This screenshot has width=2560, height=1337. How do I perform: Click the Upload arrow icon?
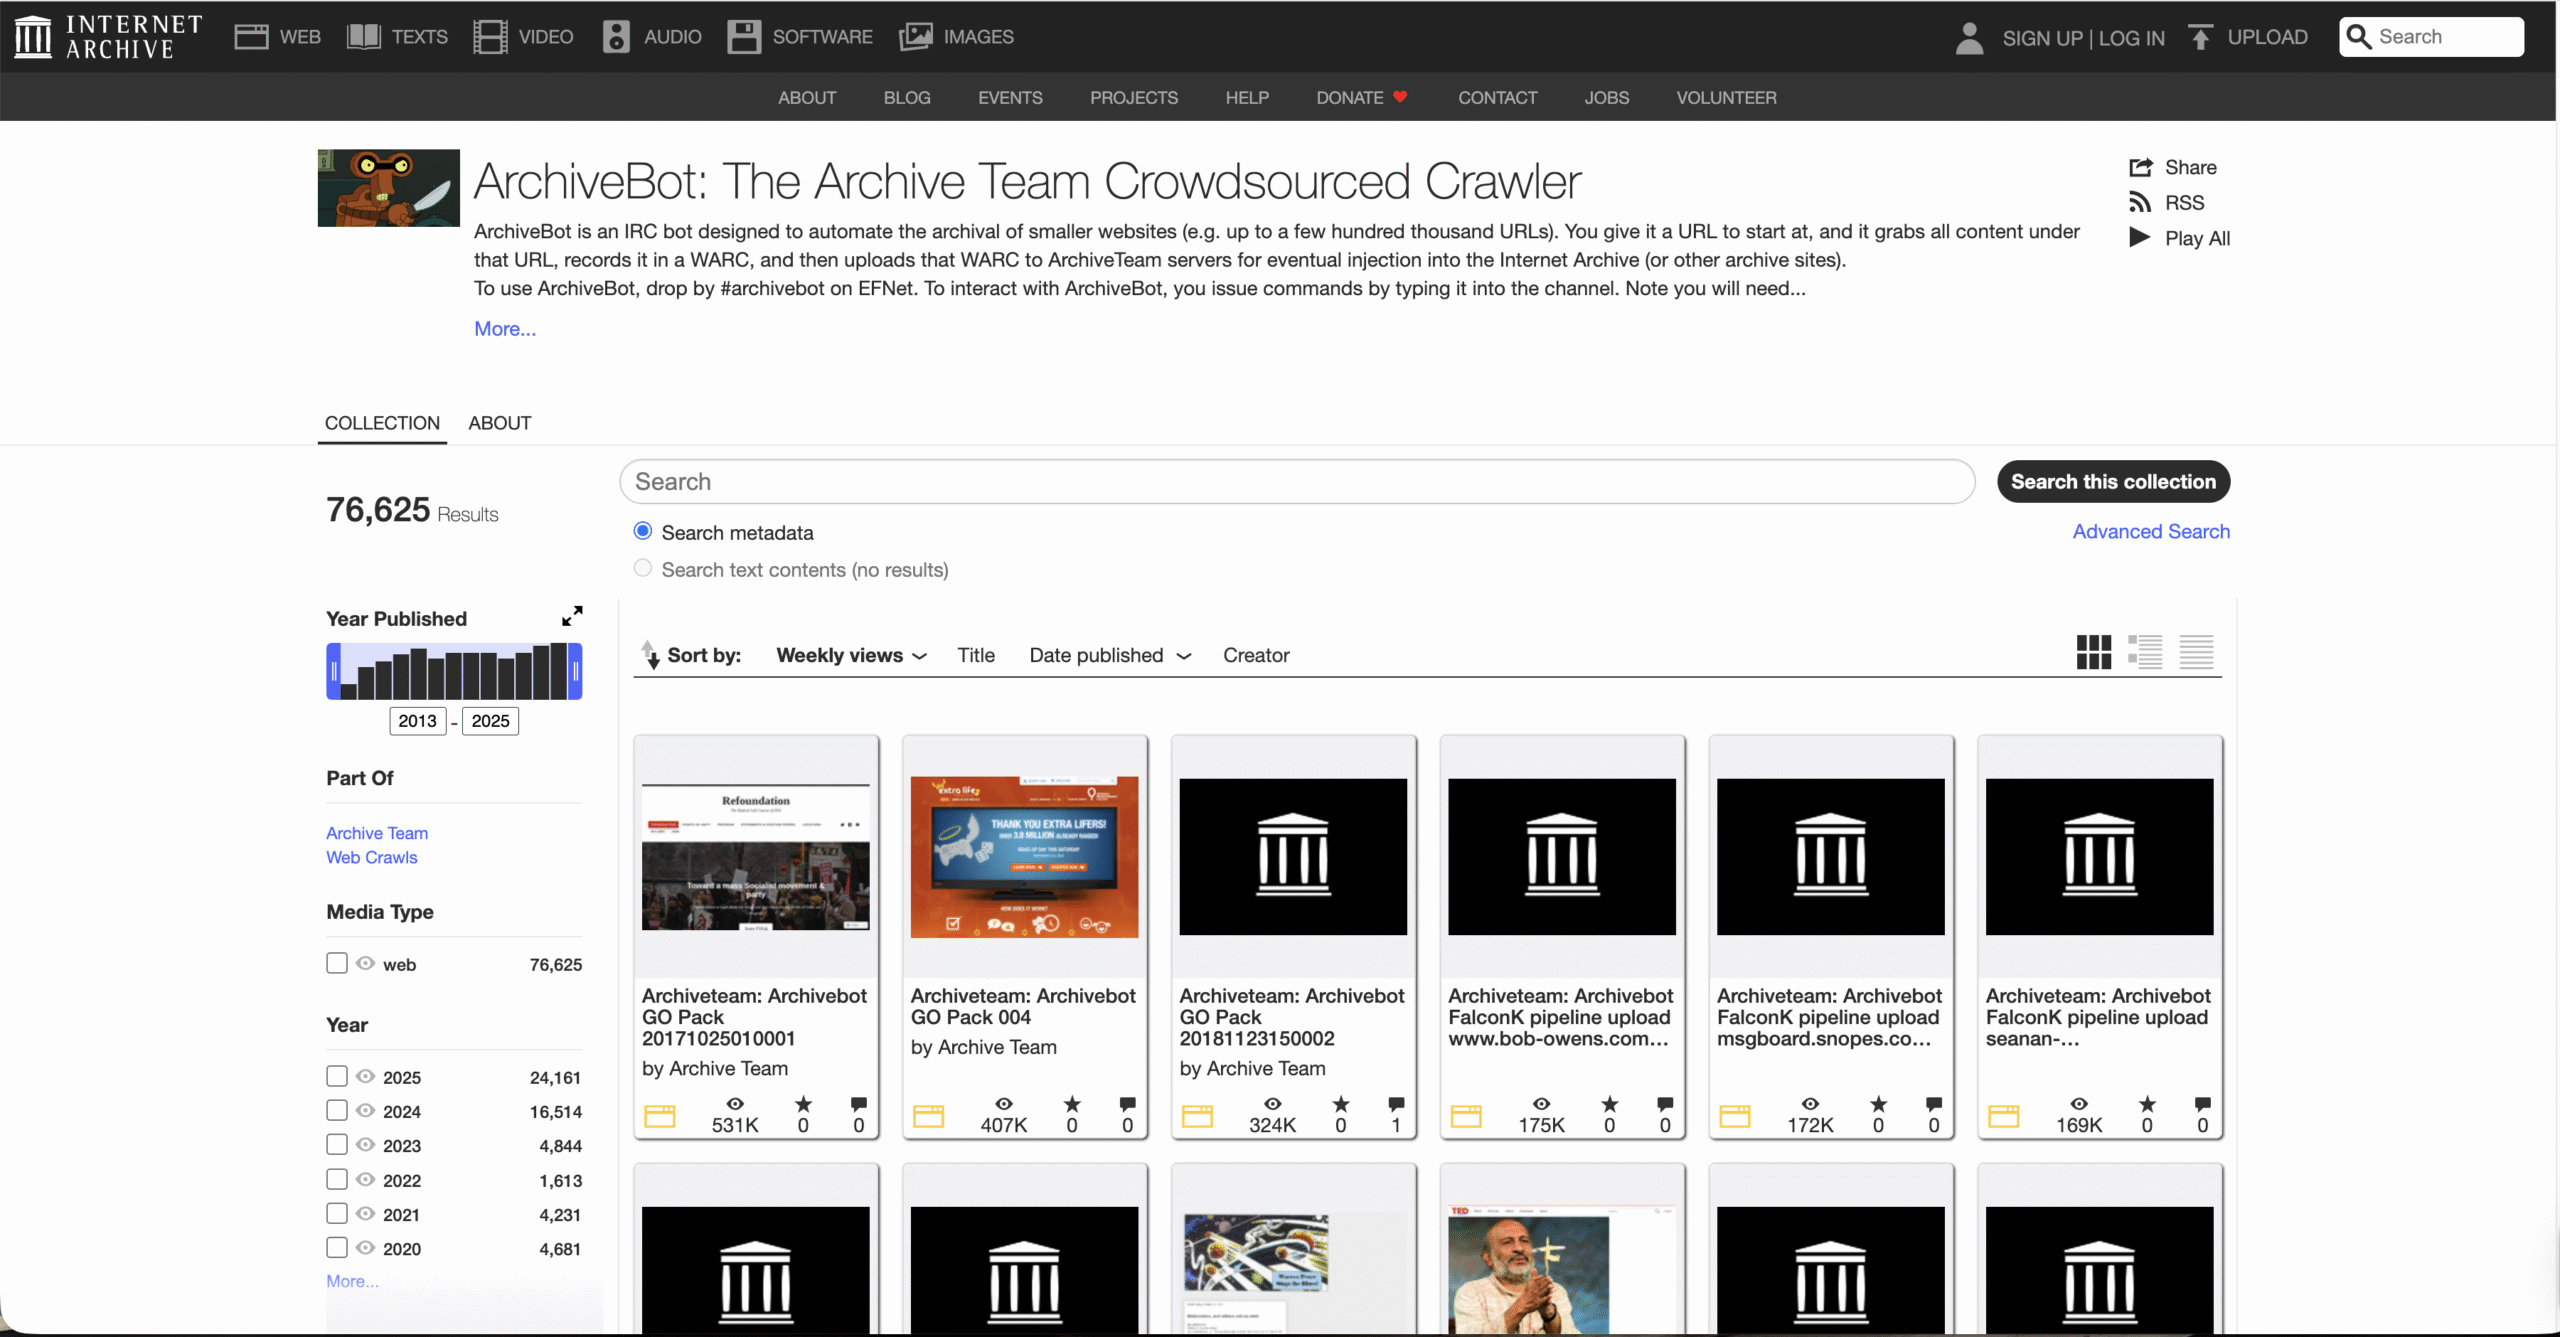point(2200,37)
